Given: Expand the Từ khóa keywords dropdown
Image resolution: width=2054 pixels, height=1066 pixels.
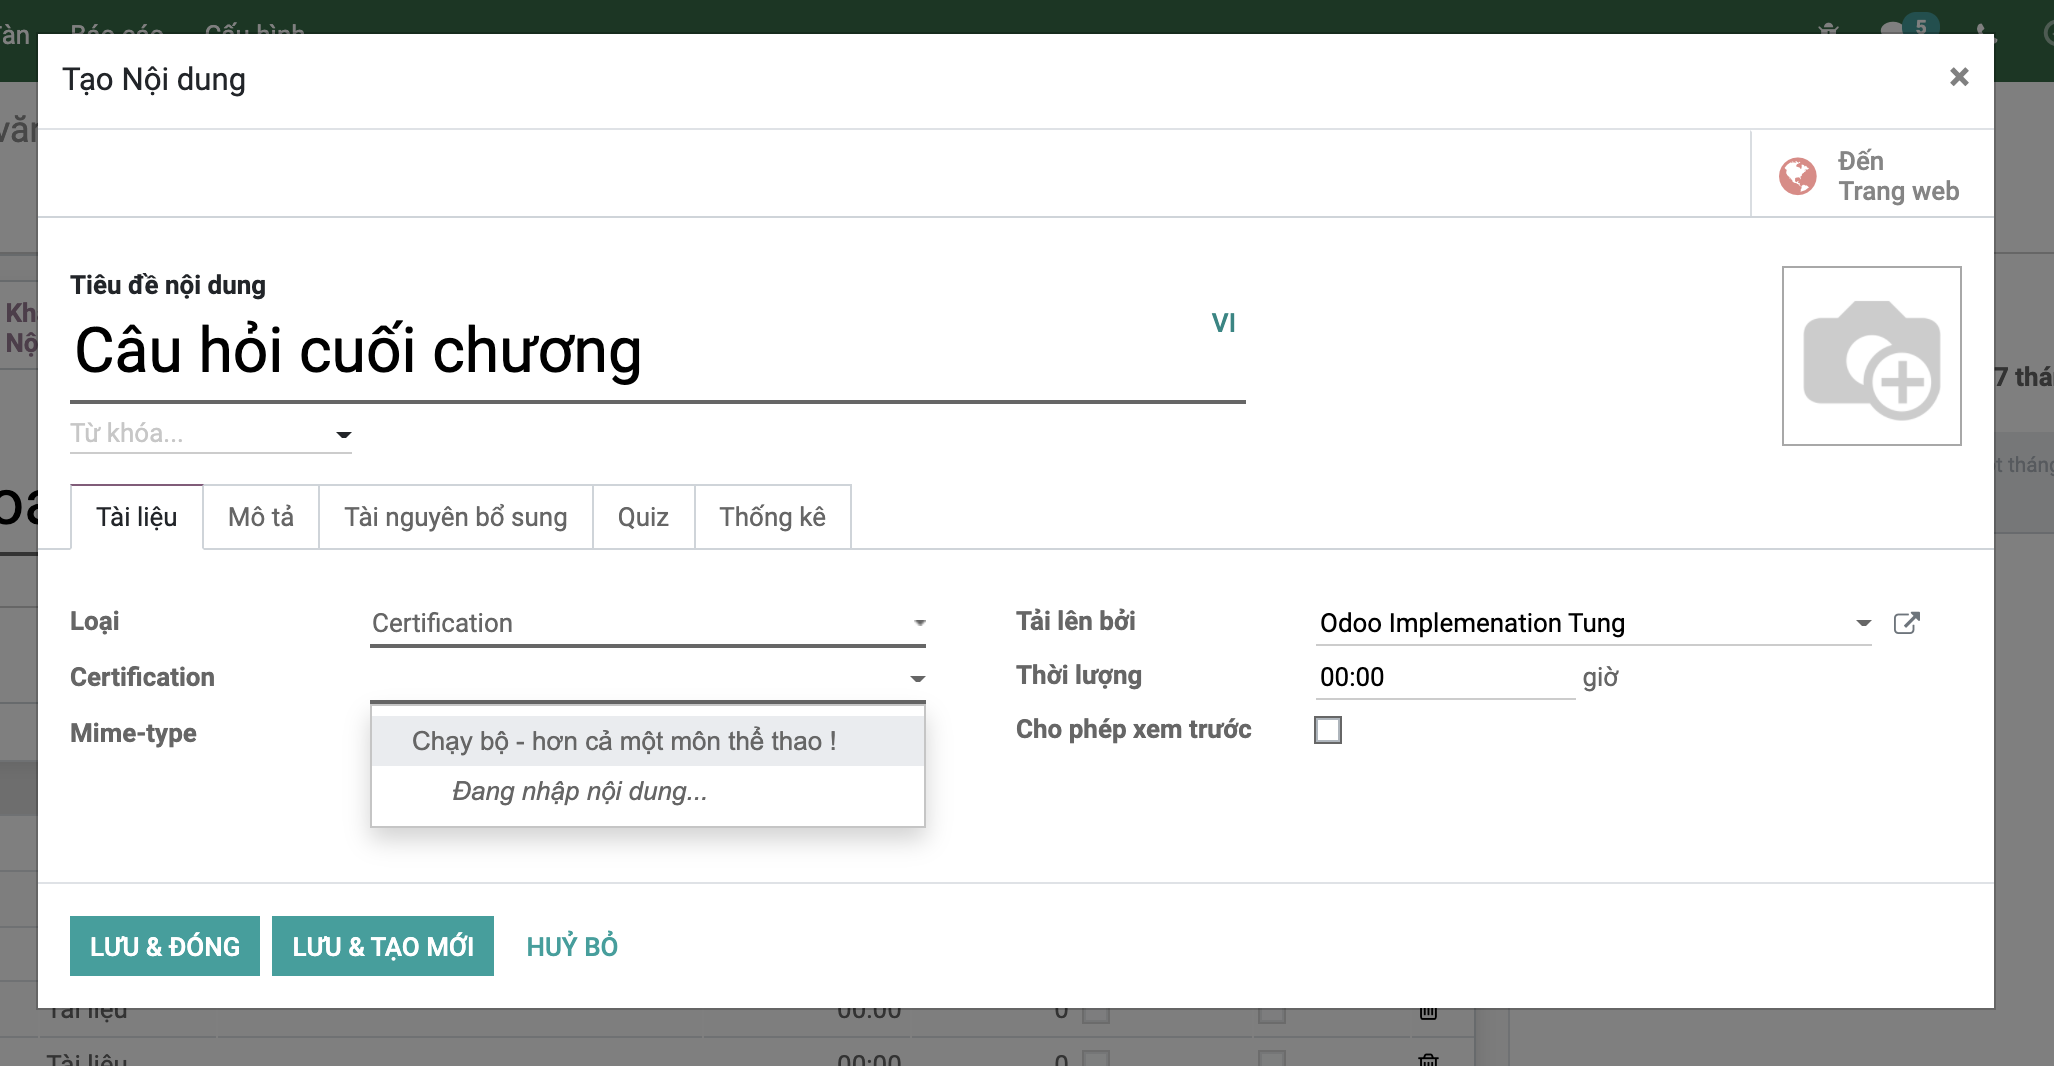Looking at the screenshot, I should (x=343, y=434).
